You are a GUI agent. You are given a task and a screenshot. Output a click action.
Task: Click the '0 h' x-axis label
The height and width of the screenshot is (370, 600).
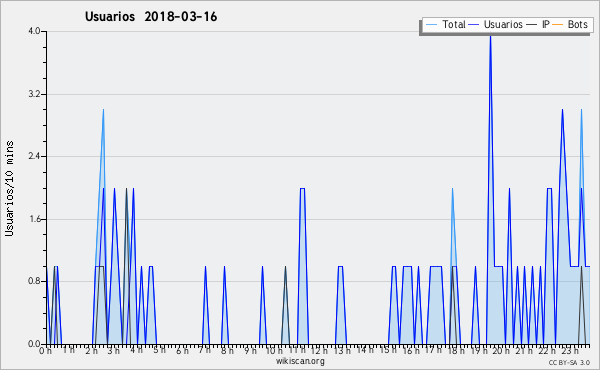click(x=46, y=350)
